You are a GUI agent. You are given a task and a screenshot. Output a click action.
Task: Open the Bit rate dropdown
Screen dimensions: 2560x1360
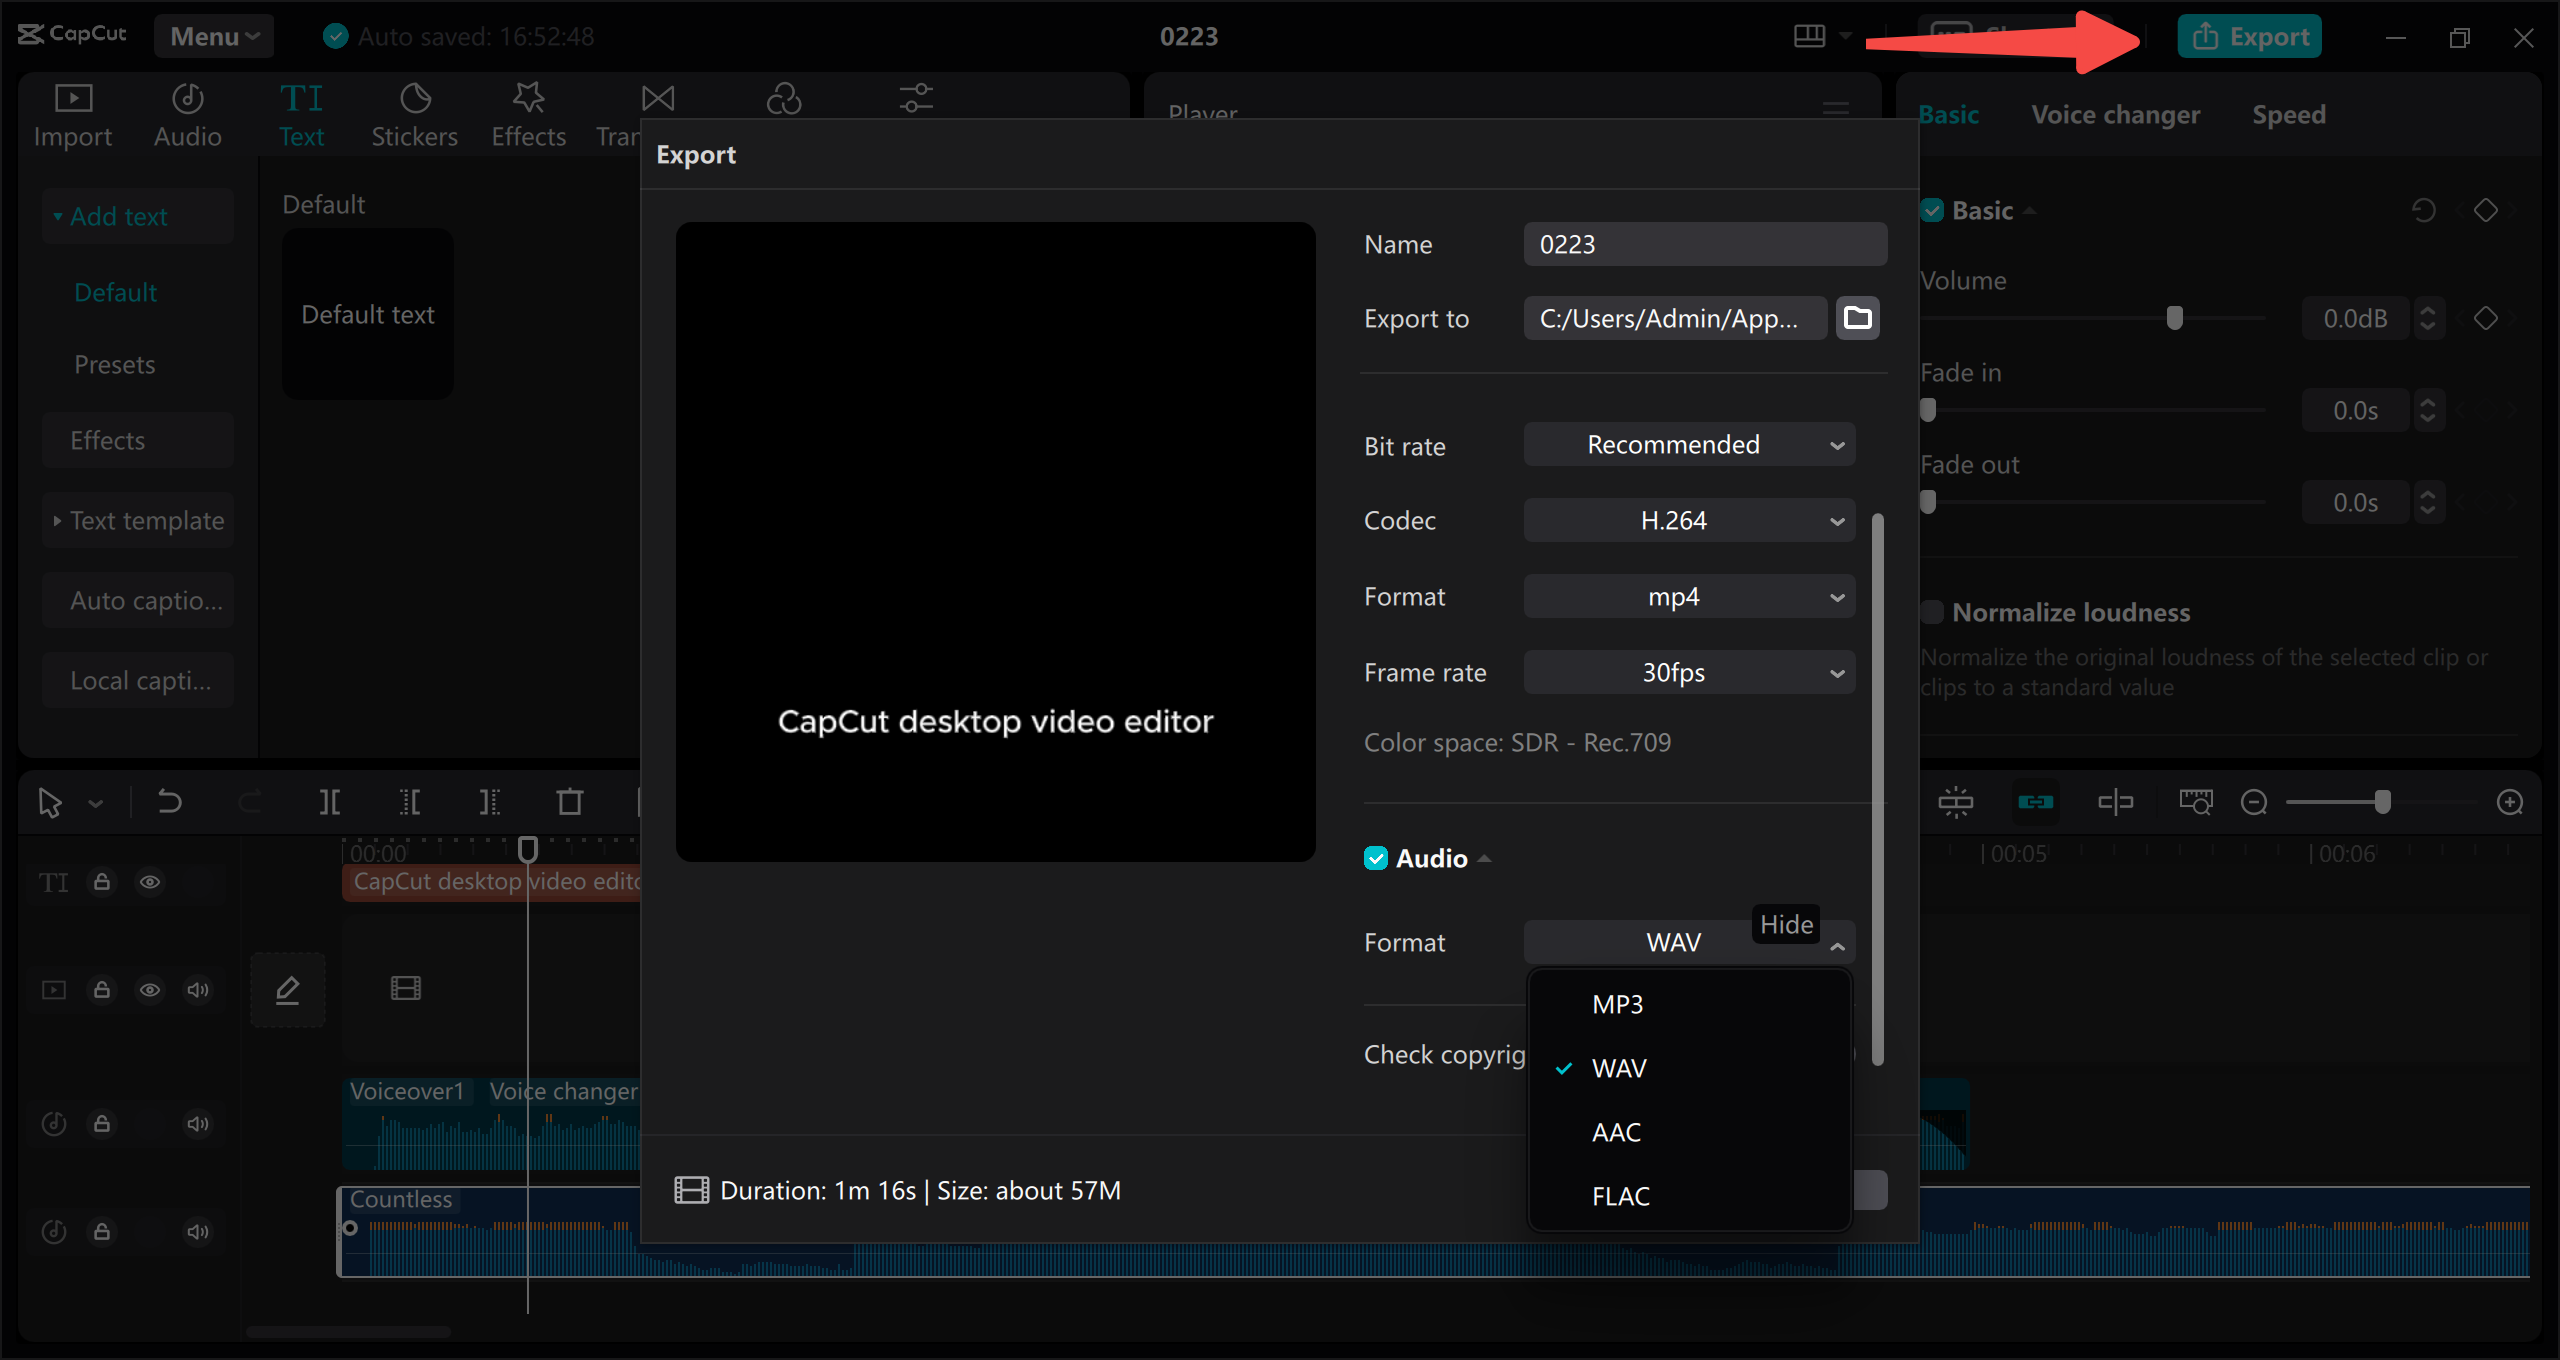tap(1688, 445)
